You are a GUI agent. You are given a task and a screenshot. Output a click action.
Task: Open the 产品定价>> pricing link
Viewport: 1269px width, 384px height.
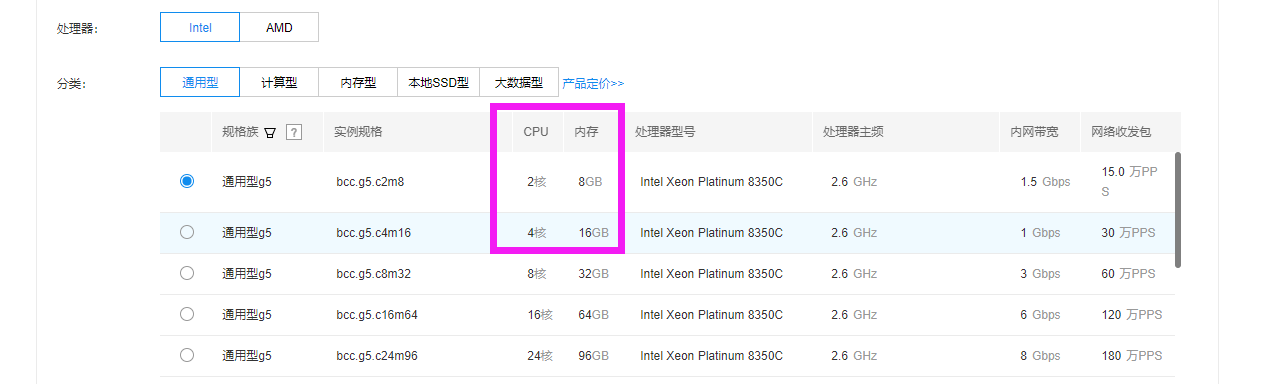tap(593, 83)
